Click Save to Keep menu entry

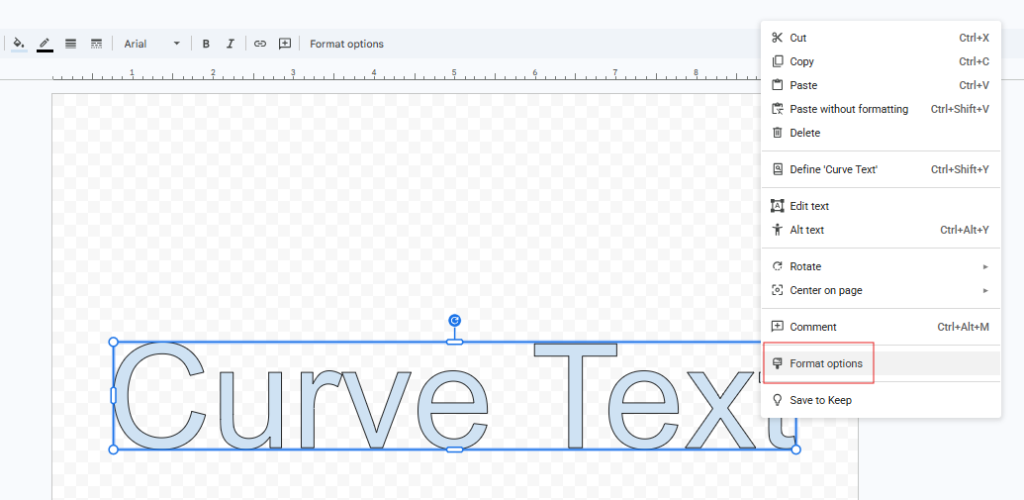[821, 400]
